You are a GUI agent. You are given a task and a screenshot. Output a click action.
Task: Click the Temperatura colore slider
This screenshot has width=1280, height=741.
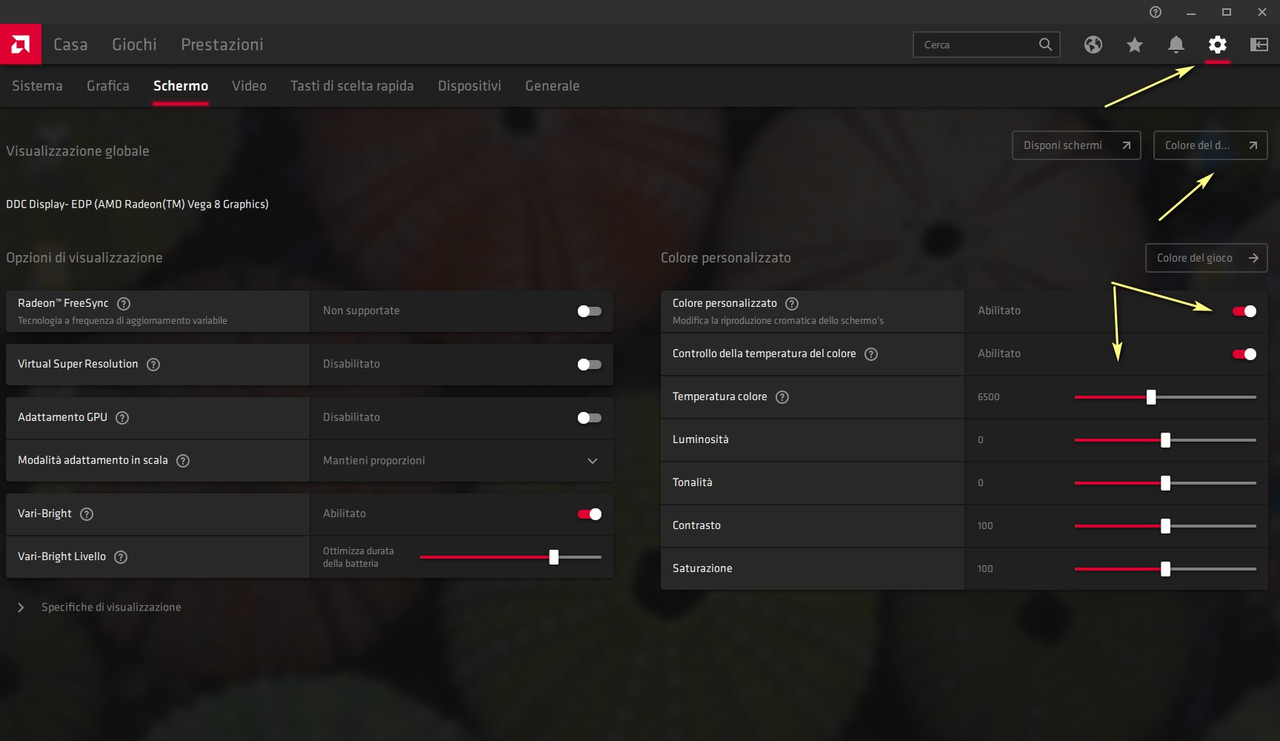point(1165,397)
